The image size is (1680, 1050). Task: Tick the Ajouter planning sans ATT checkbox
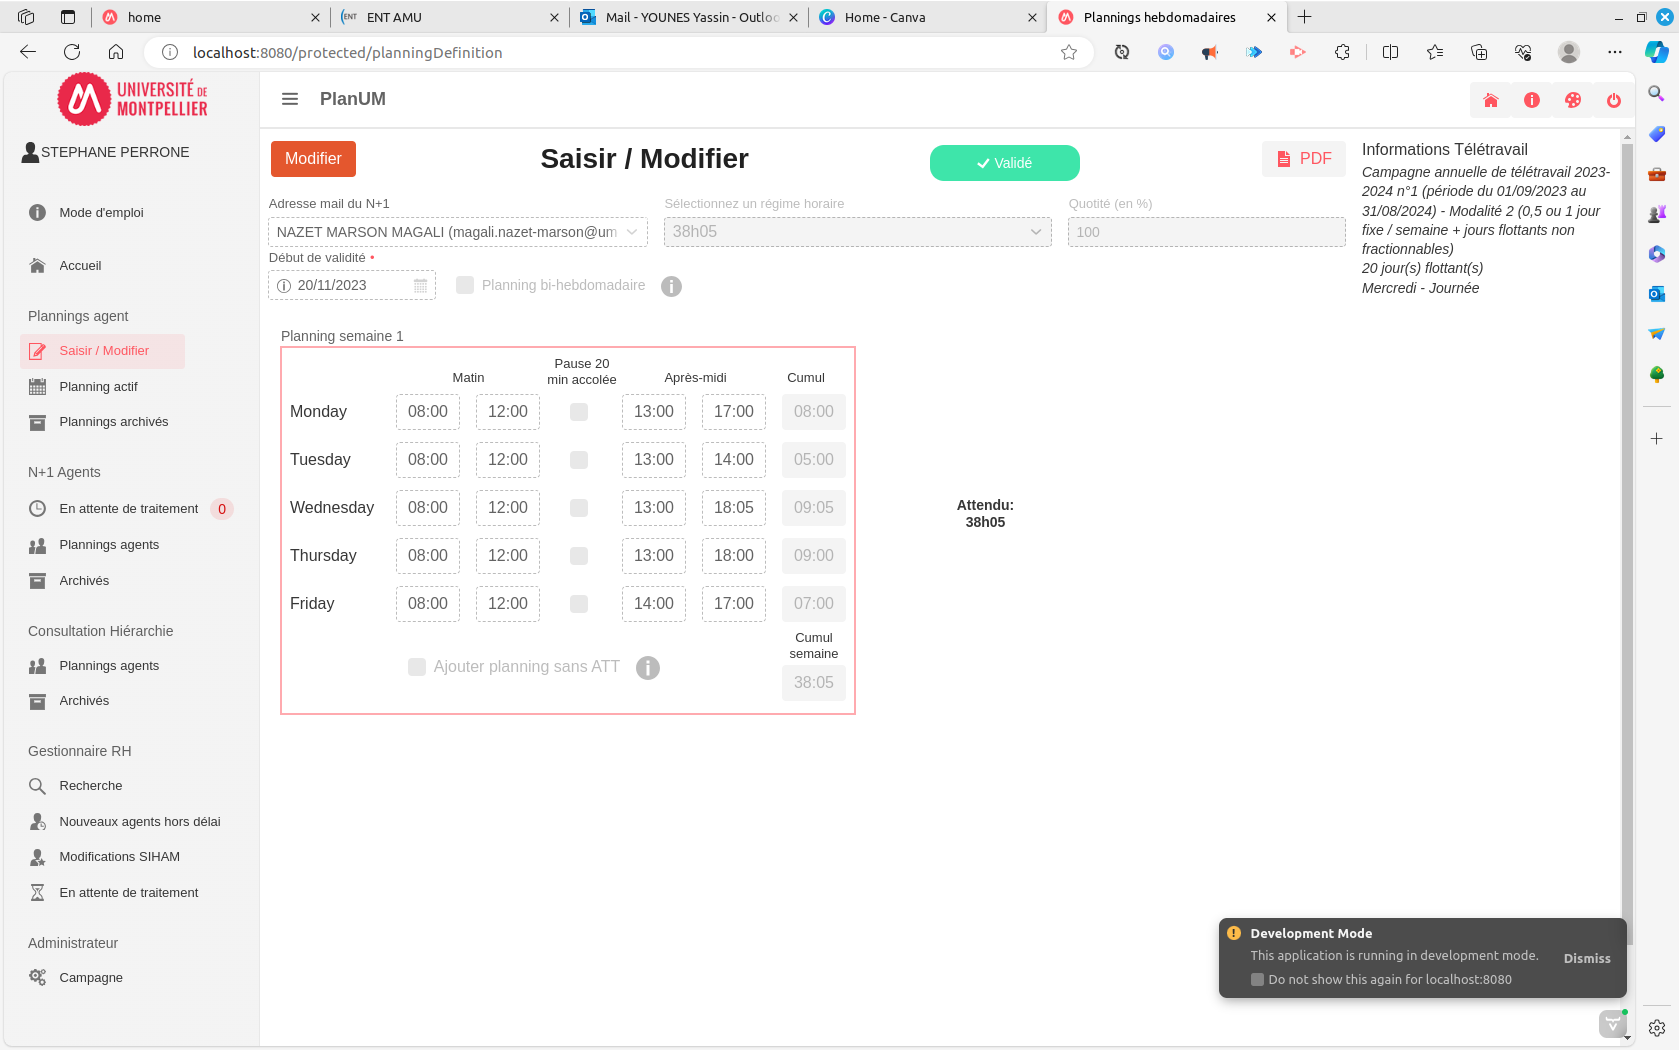coord(417,667)
